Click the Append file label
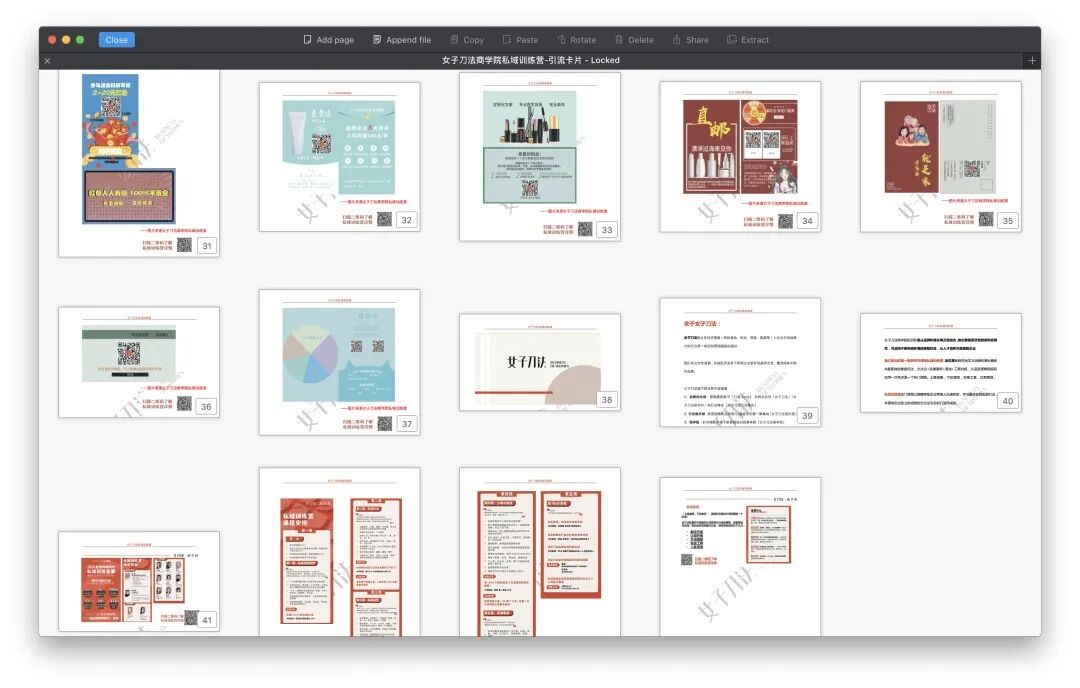Image resolution: width=1080 pixels, height=688 pixels. pos(408,40)
